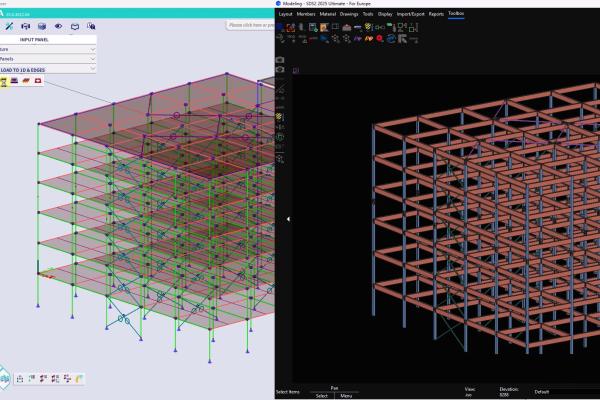This screenshot has height=400, width=600.
Task: Click the pencil edit tool icon
Action: tap(9, 26)
